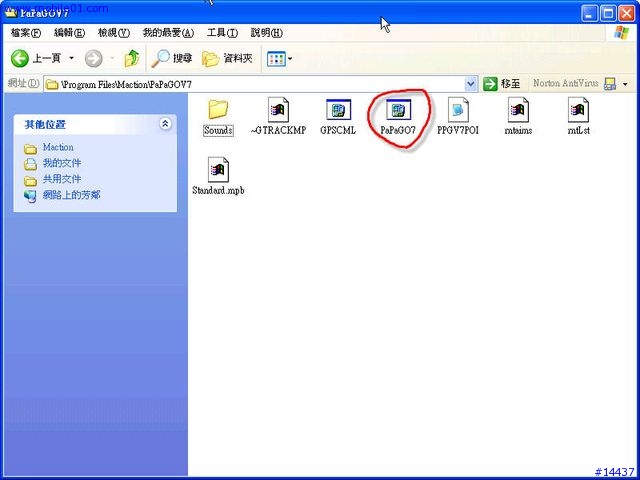The height and width of the screenshot is (480, 640).
Task: Select the PaPaGO7 application icon
Action: click(398, 109)
